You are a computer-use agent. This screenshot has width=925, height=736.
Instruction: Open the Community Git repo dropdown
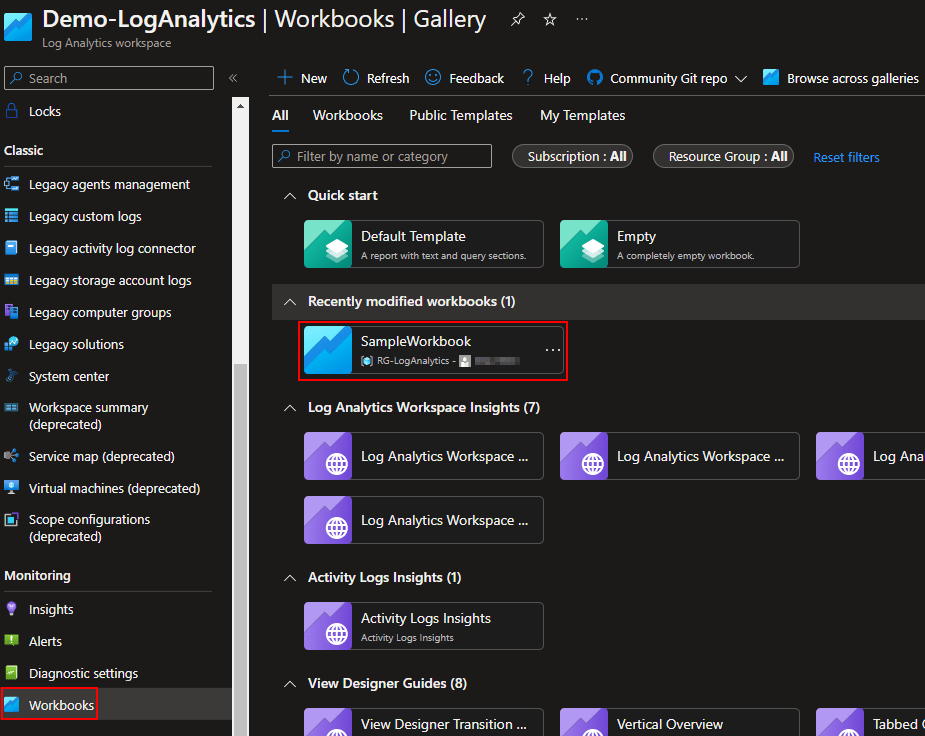click(740, 78)
